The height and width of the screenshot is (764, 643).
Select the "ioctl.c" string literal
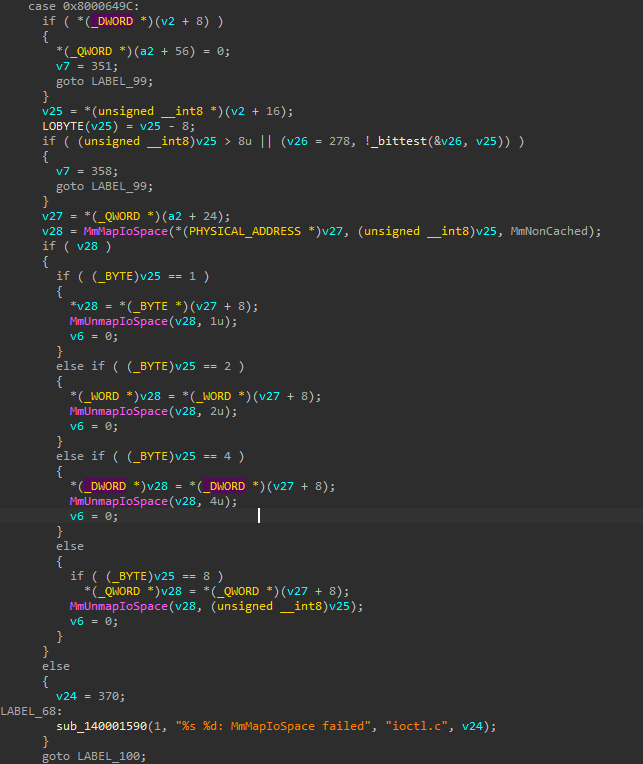coord(416,726)
